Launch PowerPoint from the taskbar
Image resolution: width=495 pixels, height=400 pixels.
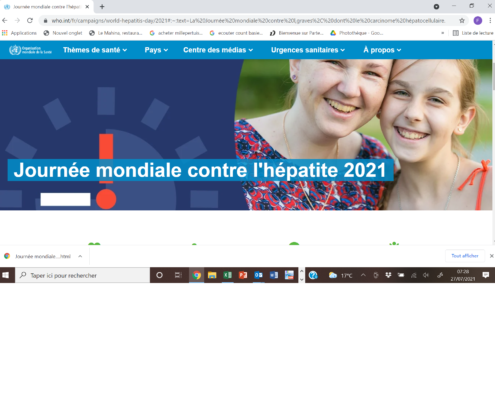[x=243, y=275]
